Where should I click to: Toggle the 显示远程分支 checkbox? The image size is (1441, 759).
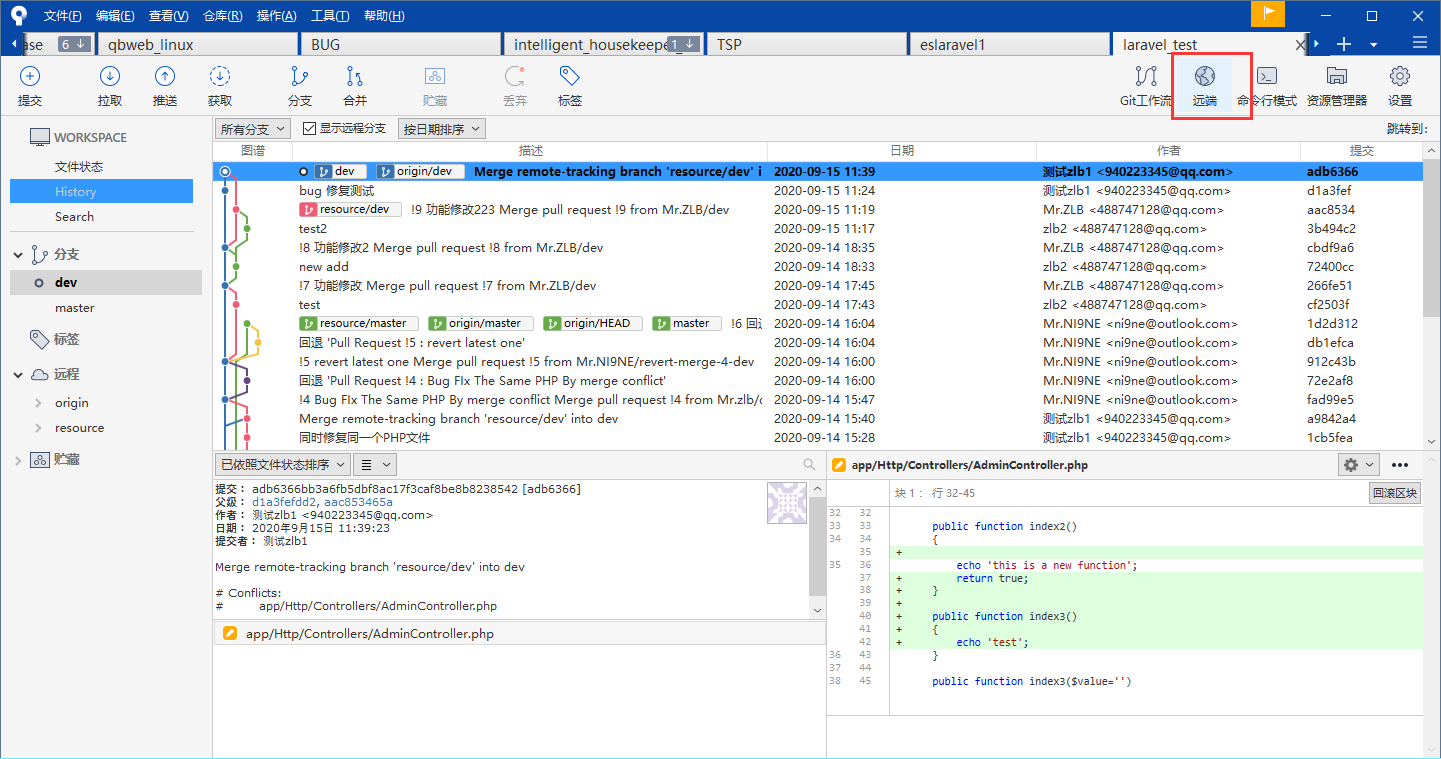point(310,129)
